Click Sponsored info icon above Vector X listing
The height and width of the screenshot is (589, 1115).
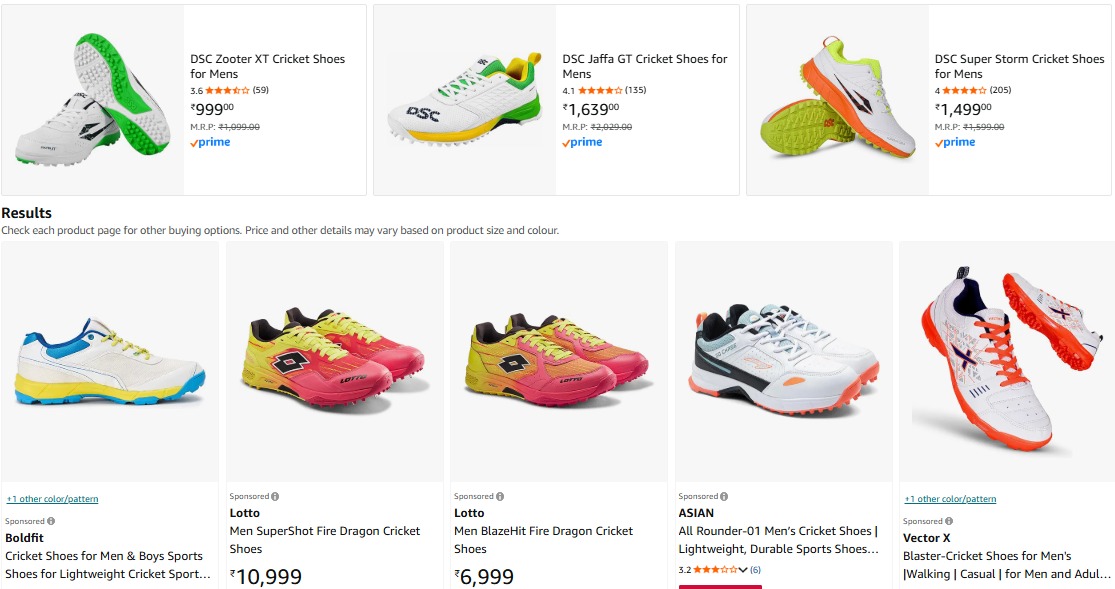949,521
